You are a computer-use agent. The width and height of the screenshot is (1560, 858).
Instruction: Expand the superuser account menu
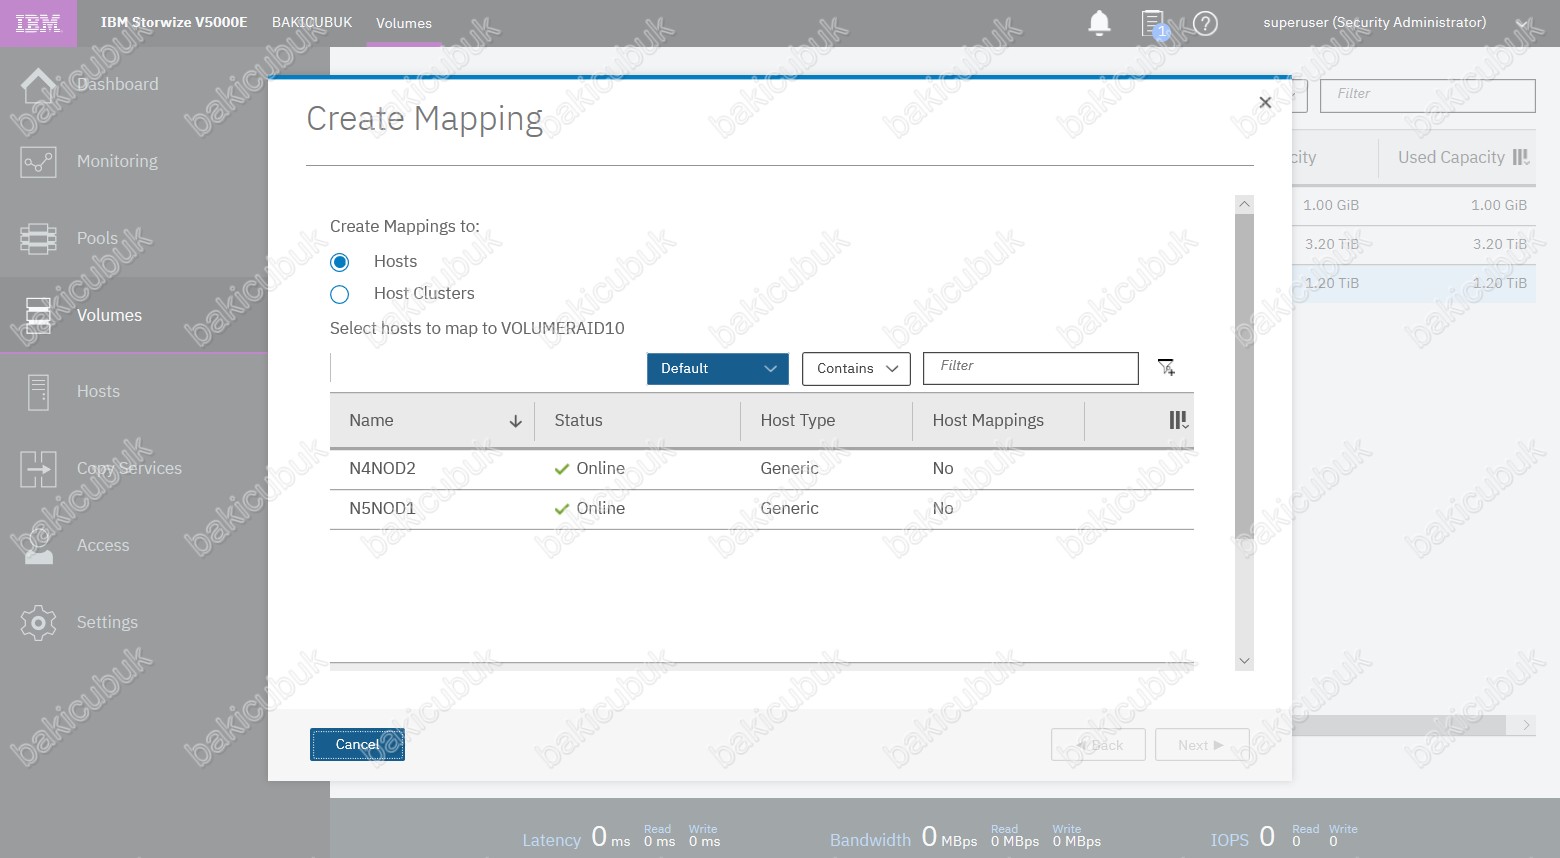coord(1522,23)
